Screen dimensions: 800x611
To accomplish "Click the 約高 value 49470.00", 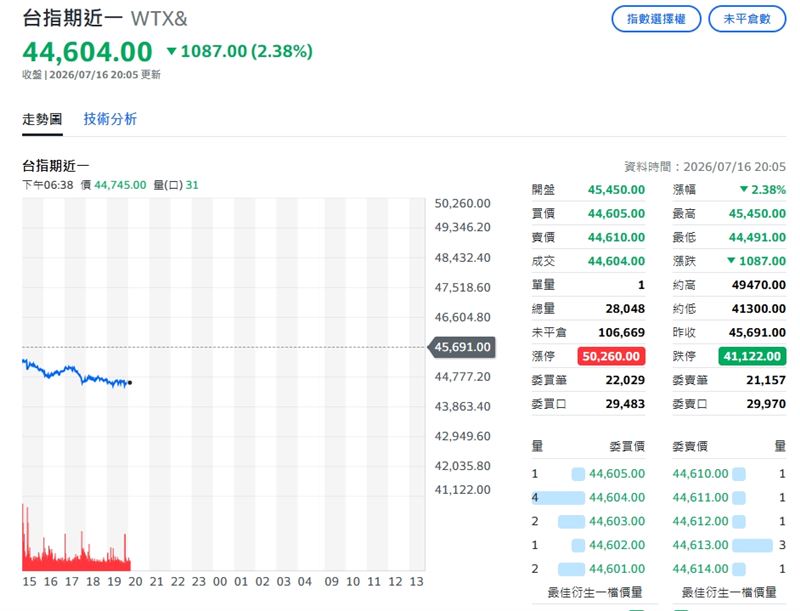I will pyautogui.click(x=759, y=285).
